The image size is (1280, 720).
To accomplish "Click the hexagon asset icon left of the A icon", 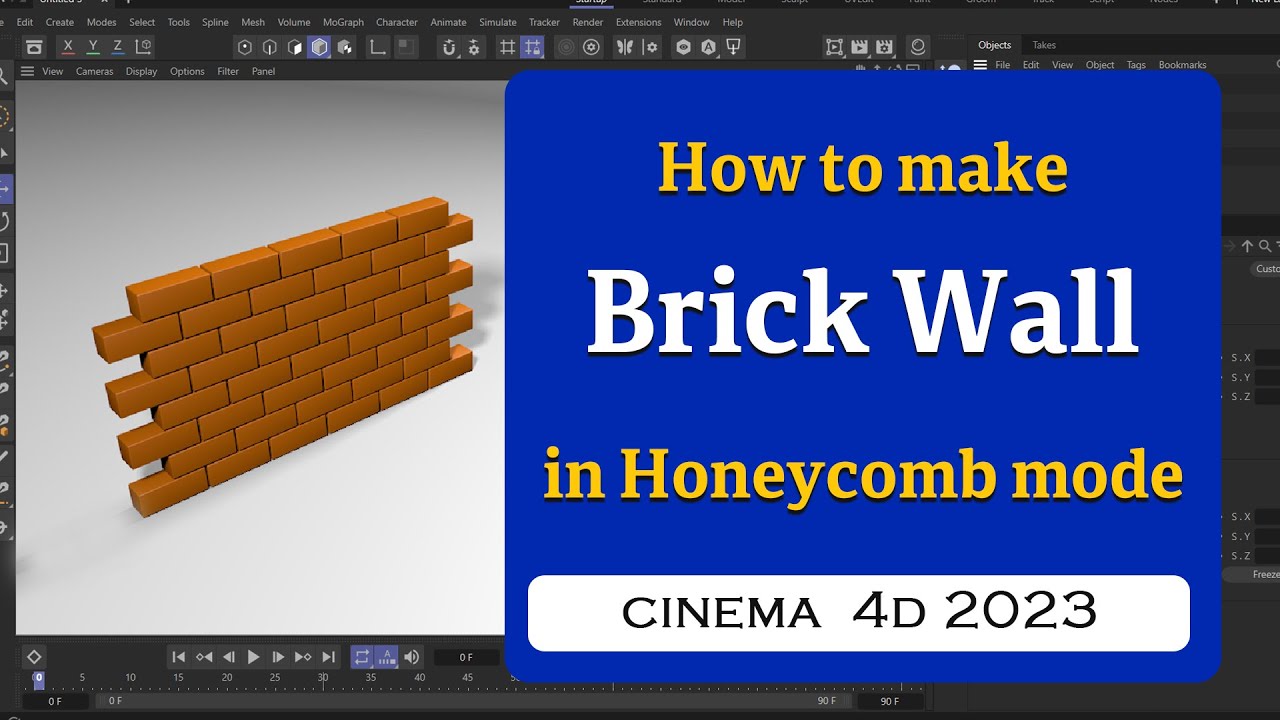I will [683, 47].
